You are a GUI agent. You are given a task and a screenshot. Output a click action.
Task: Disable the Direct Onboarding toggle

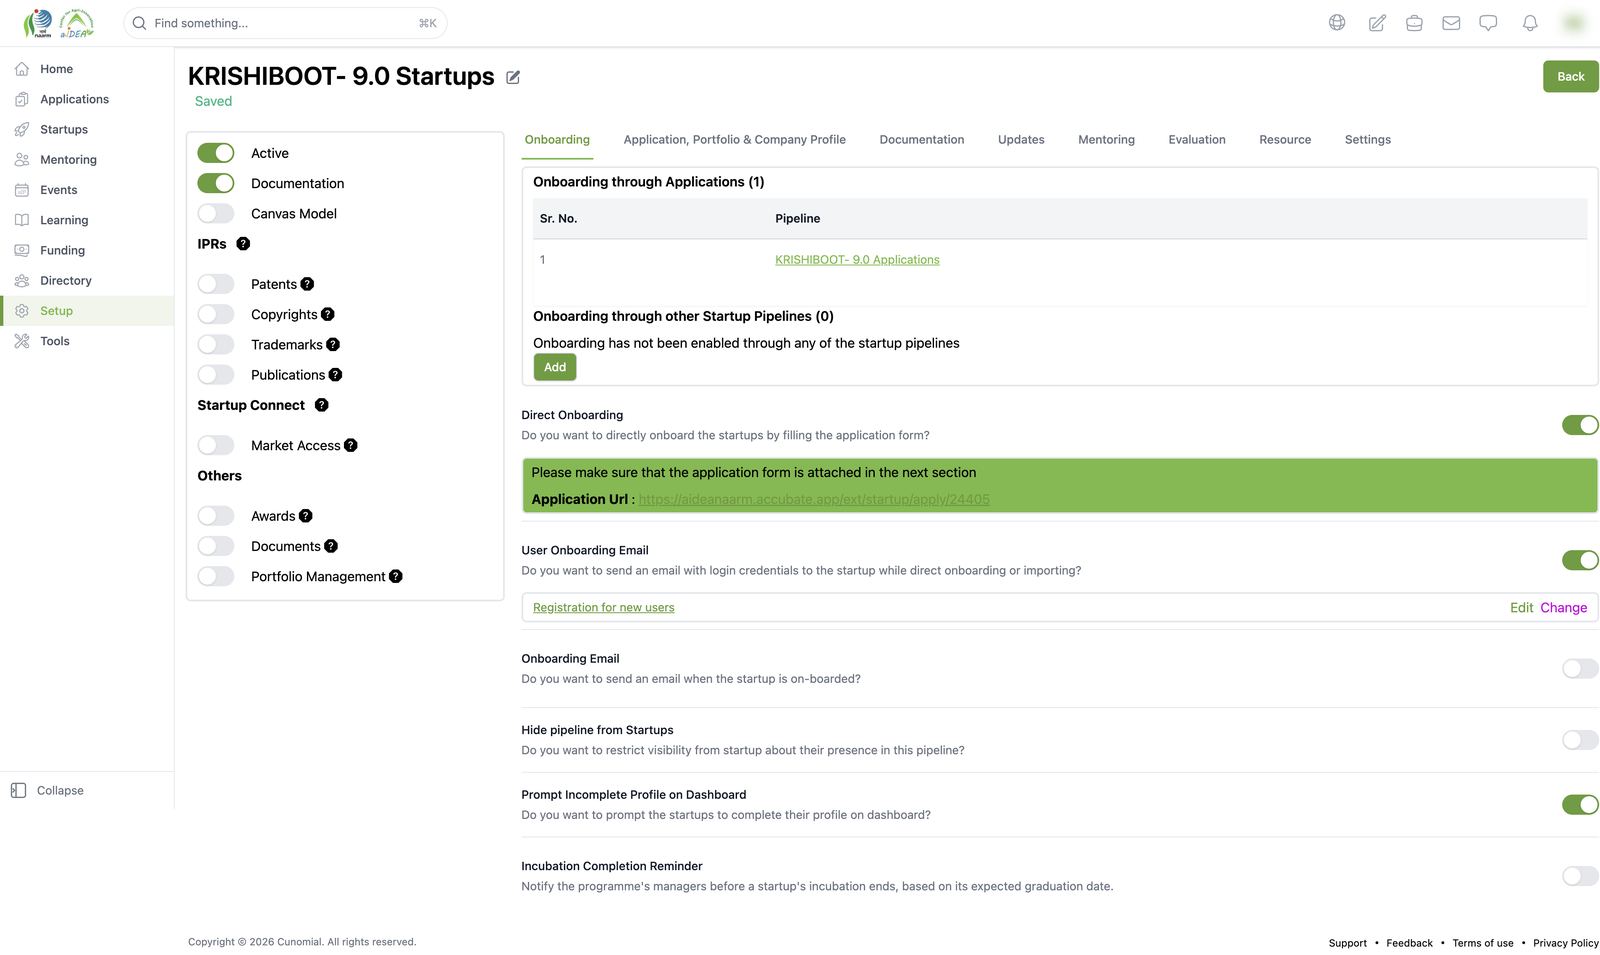(x=1580, y=425)
